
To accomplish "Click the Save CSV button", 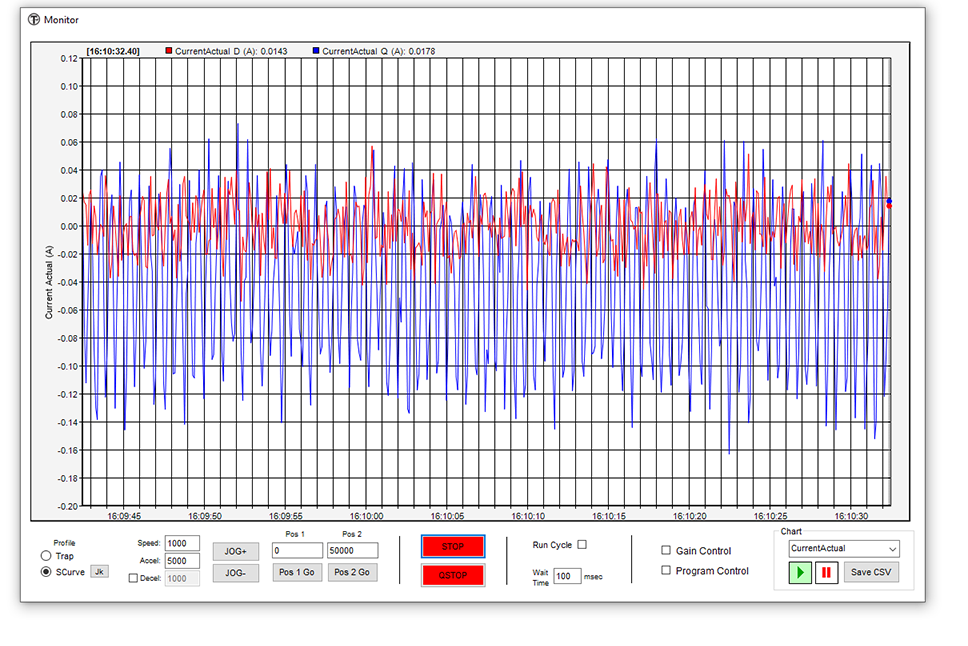I will pos(871,573).
